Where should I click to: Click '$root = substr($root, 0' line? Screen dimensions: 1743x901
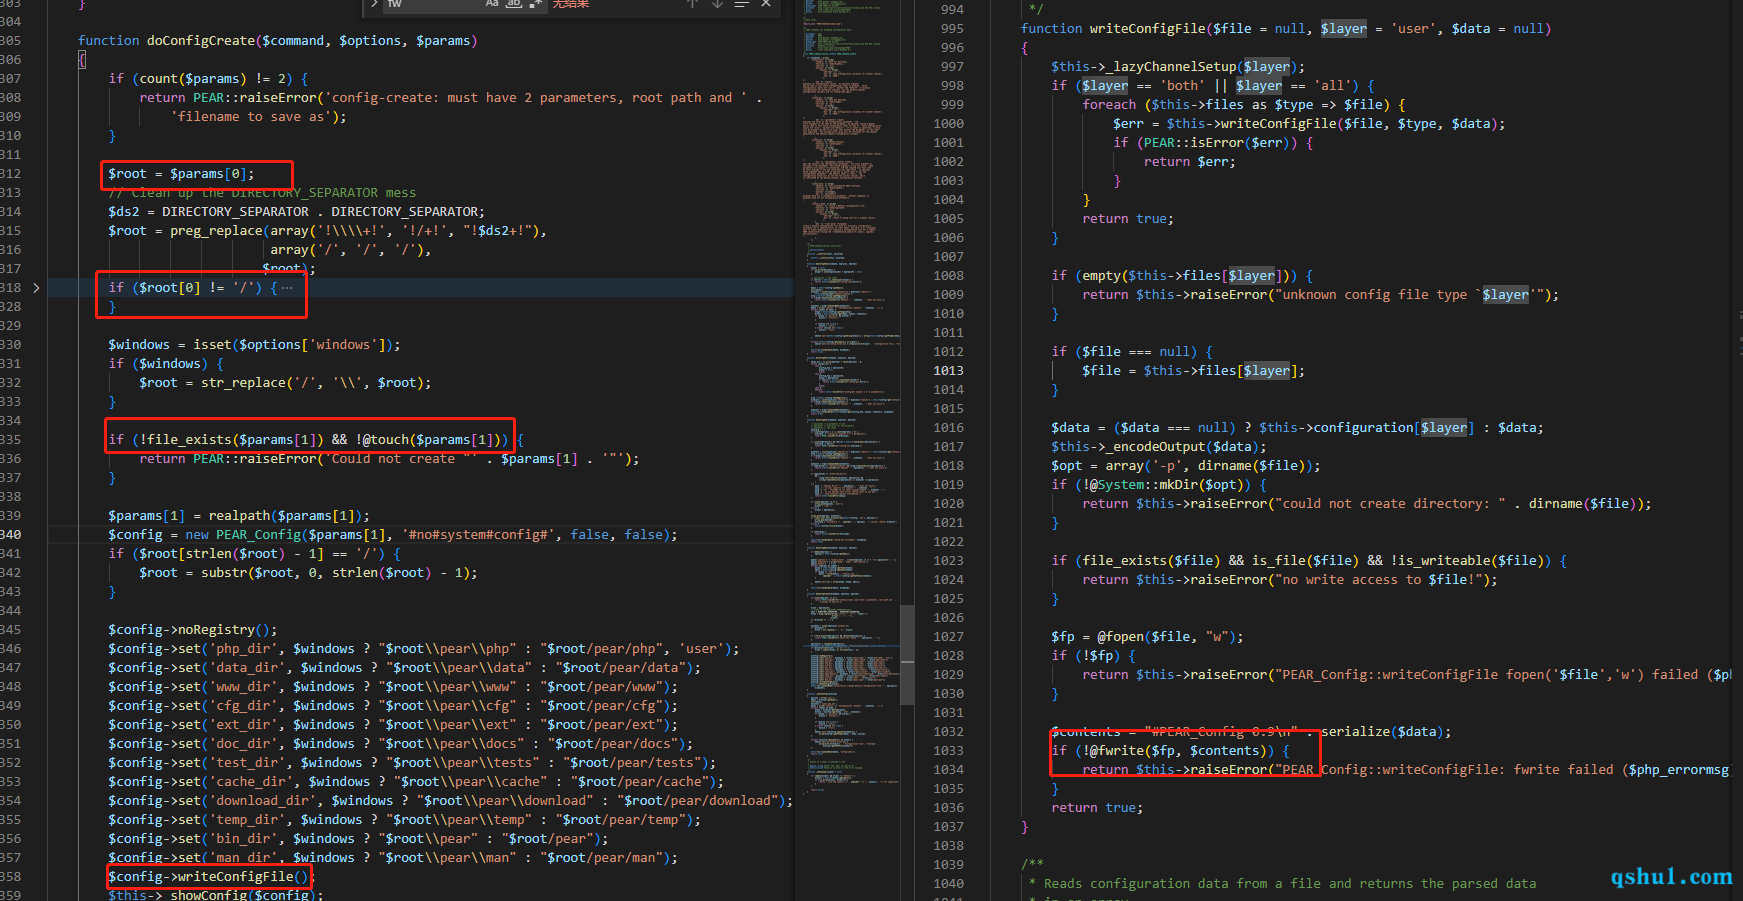point(308,573)
